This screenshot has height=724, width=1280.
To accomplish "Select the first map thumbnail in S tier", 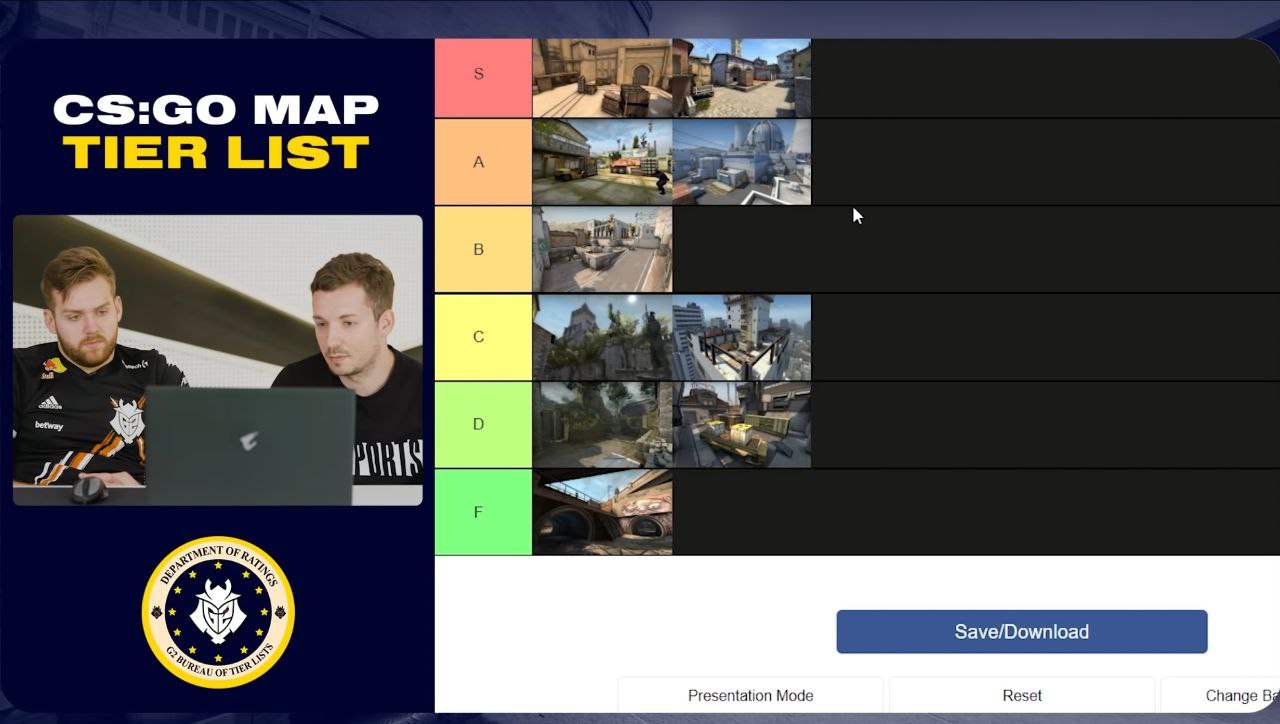I will [602, 78].
